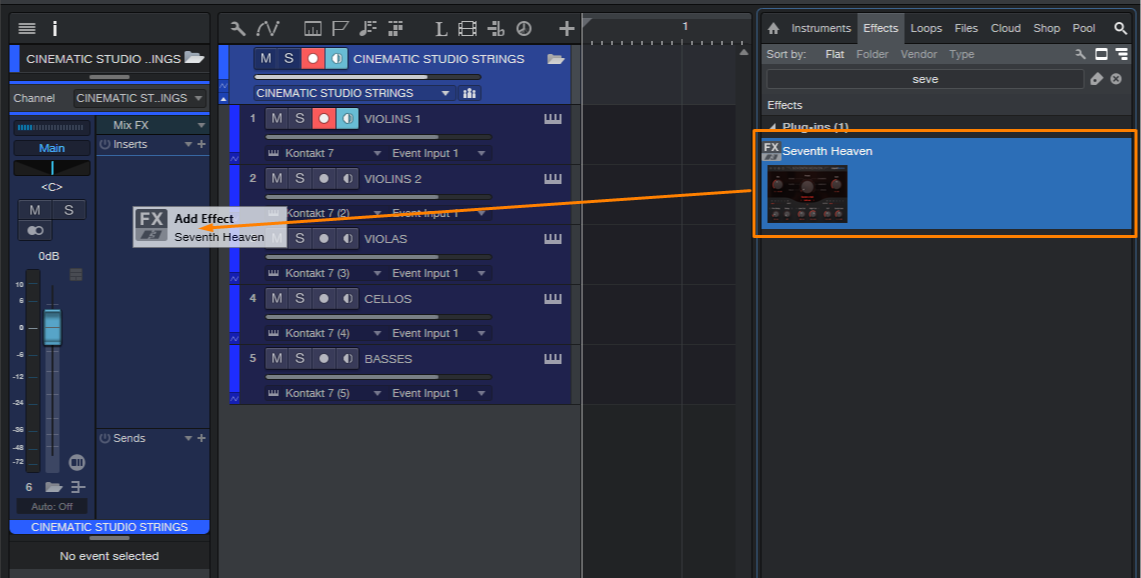Open folder icon next to CINEMATIC STUDIO ..INGS
The image size is (1141, 578).
pyautogui.click(x=194, y=58)
